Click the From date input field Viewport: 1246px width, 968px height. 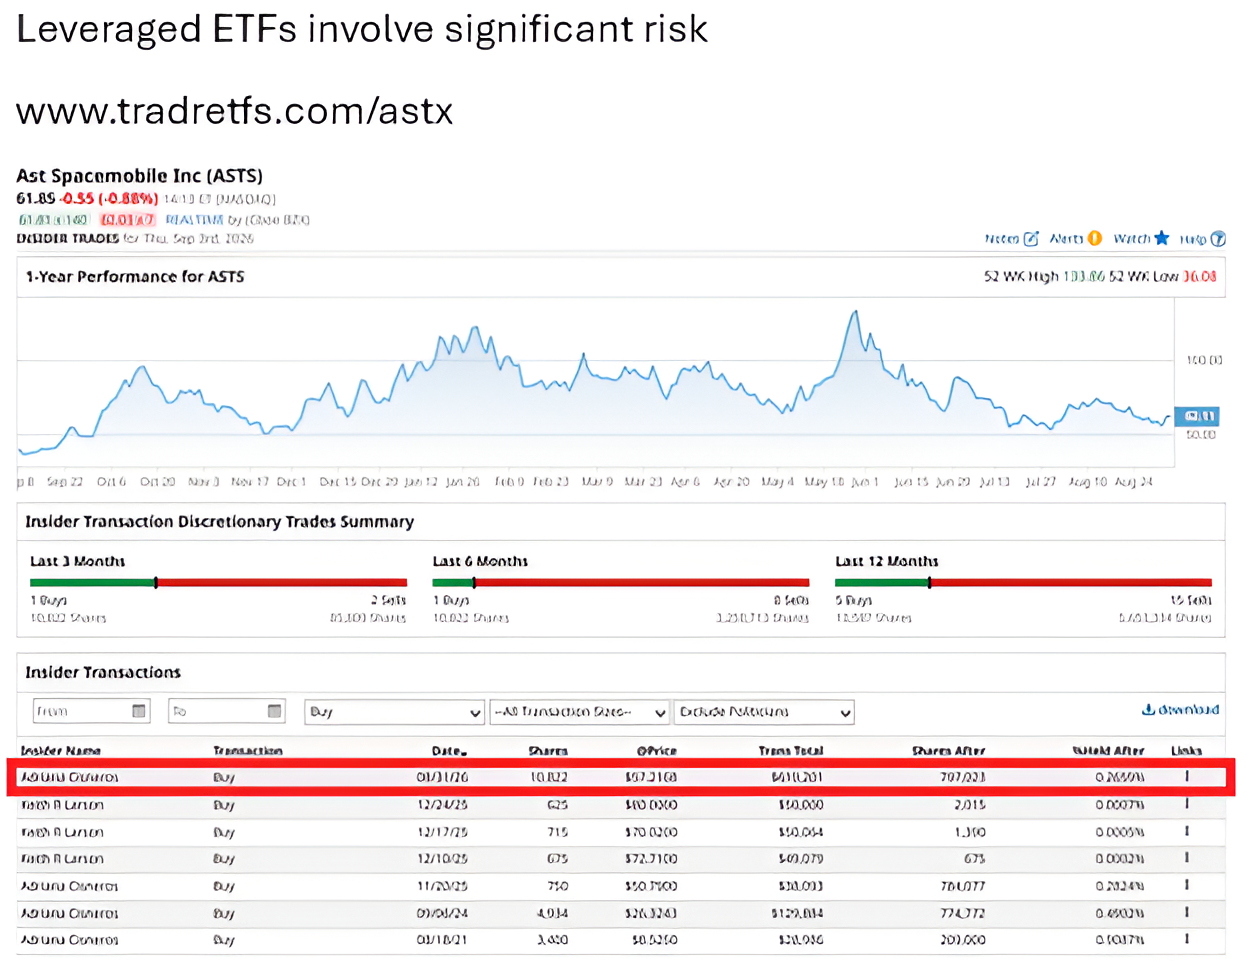[x=91, y=711]
